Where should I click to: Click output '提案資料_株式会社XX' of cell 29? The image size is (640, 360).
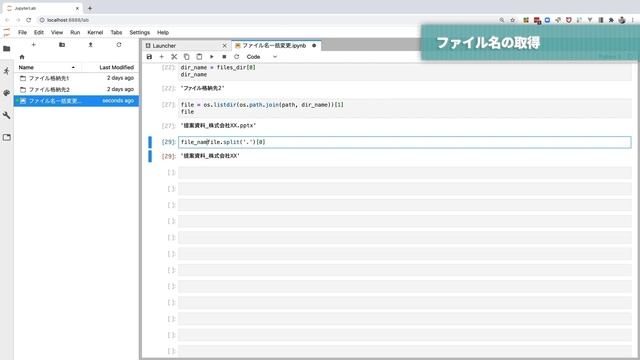210,156
